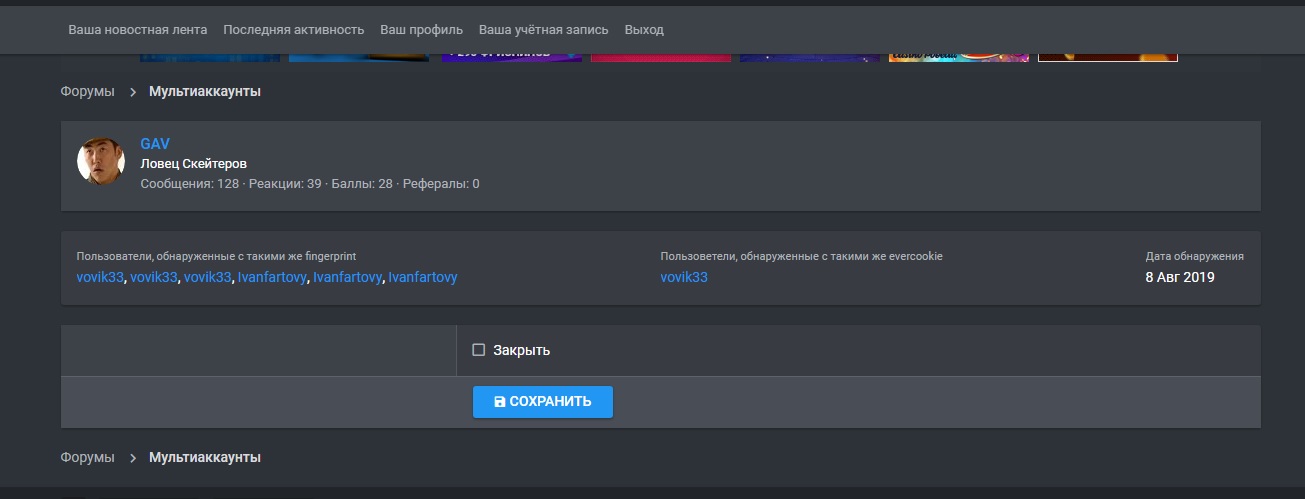Click the Сохранить button
This screenshot has height=499, width=1305.
pos(543,402)
